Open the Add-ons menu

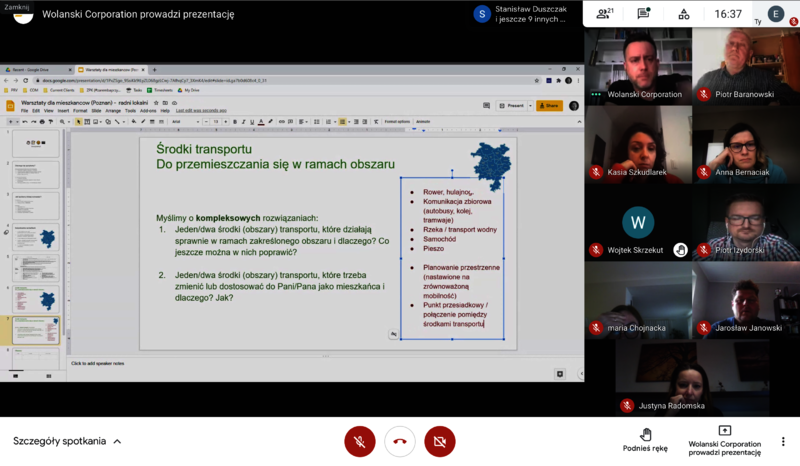point(148,110)
